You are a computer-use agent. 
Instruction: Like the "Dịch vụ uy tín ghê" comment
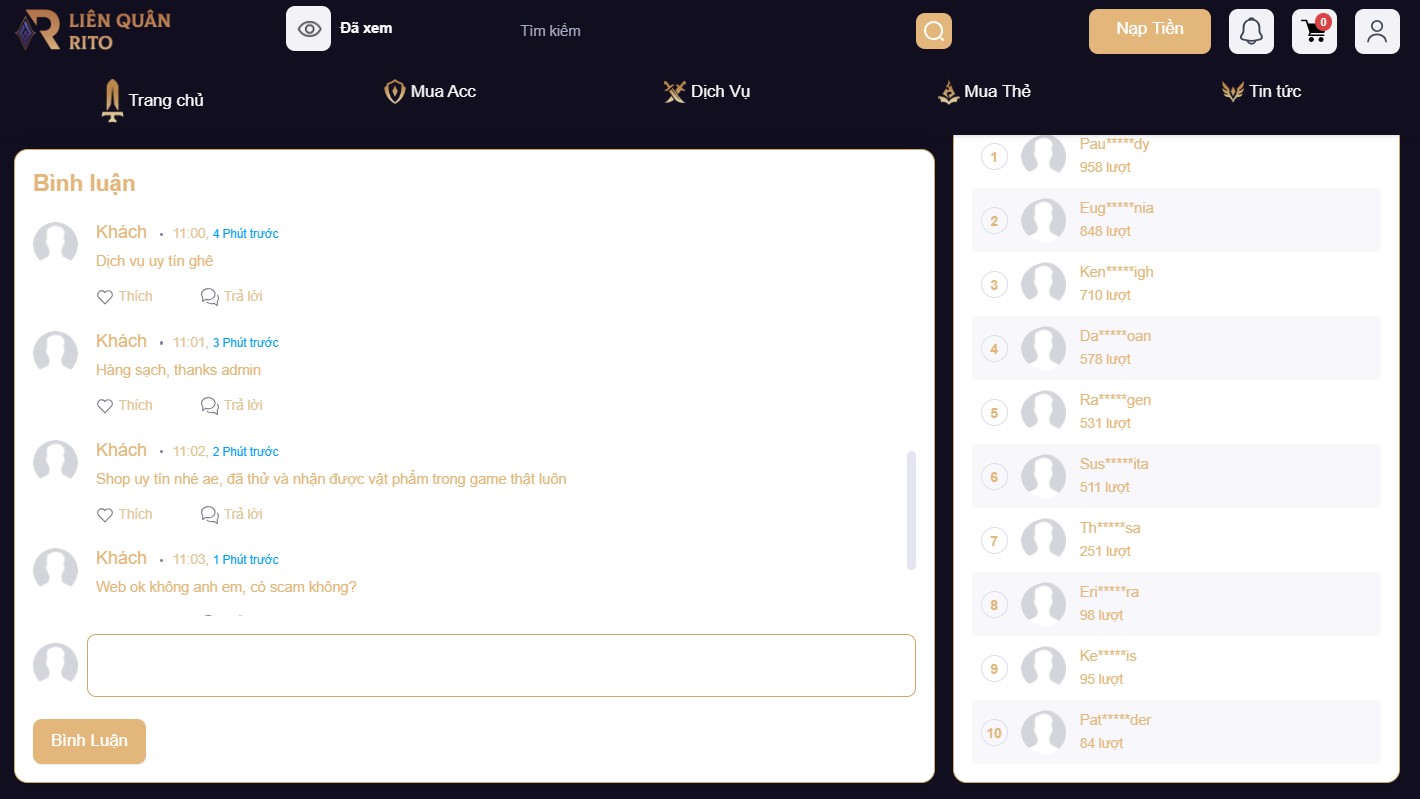pyautogui.click(x=124, y=296)
